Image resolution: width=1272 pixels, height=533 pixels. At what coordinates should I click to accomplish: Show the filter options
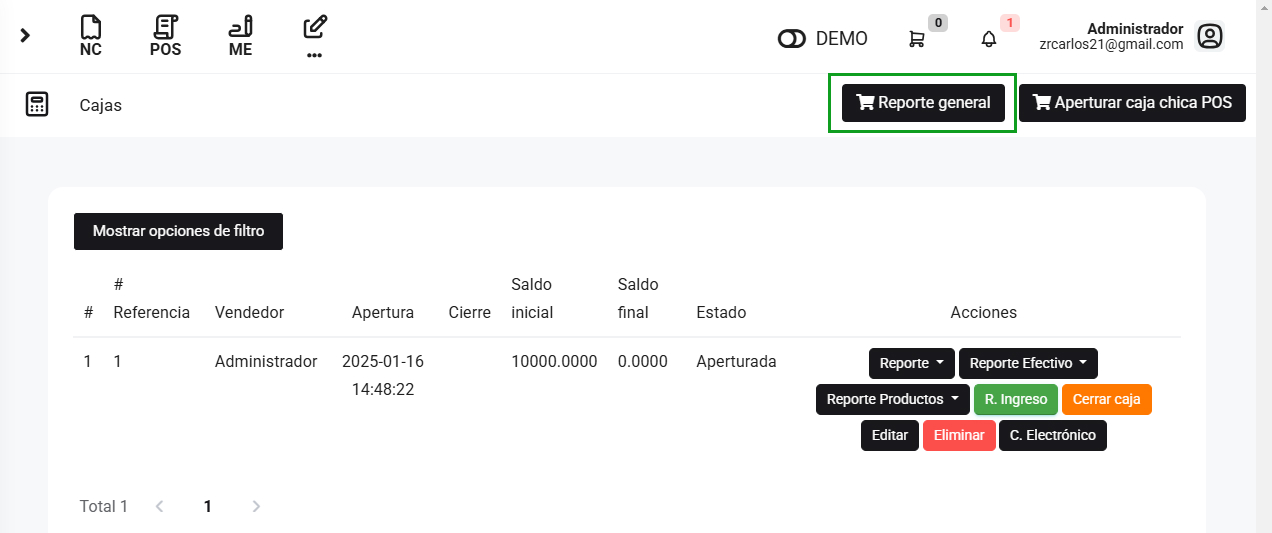pyautogui.click(x=178, y=231)
